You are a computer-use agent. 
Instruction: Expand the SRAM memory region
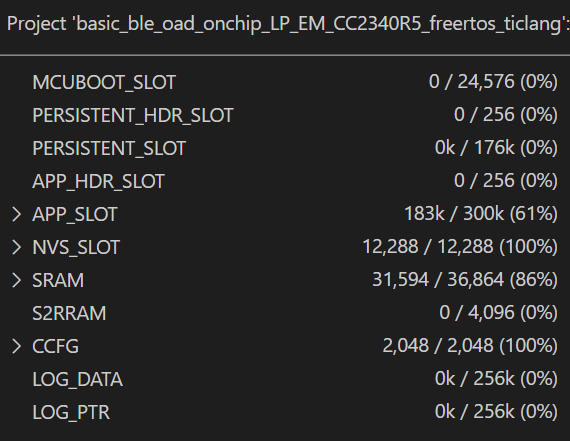pos(16,280)
